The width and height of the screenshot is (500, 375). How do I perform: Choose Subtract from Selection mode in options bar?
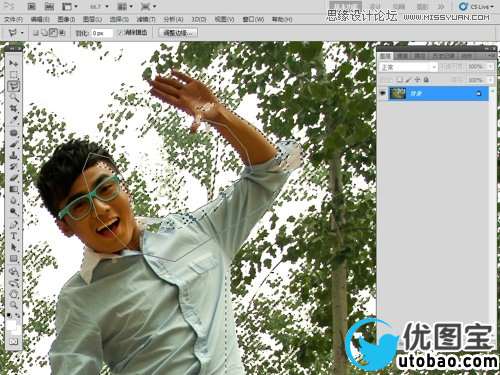[x=53, y=33]
